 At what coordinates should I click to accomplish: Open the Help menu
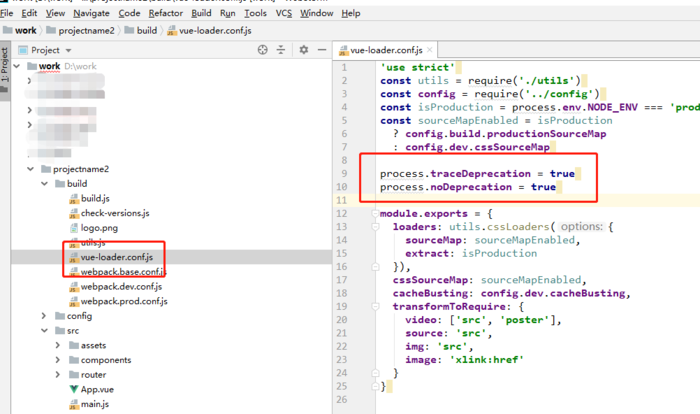(x=351, y=13)
